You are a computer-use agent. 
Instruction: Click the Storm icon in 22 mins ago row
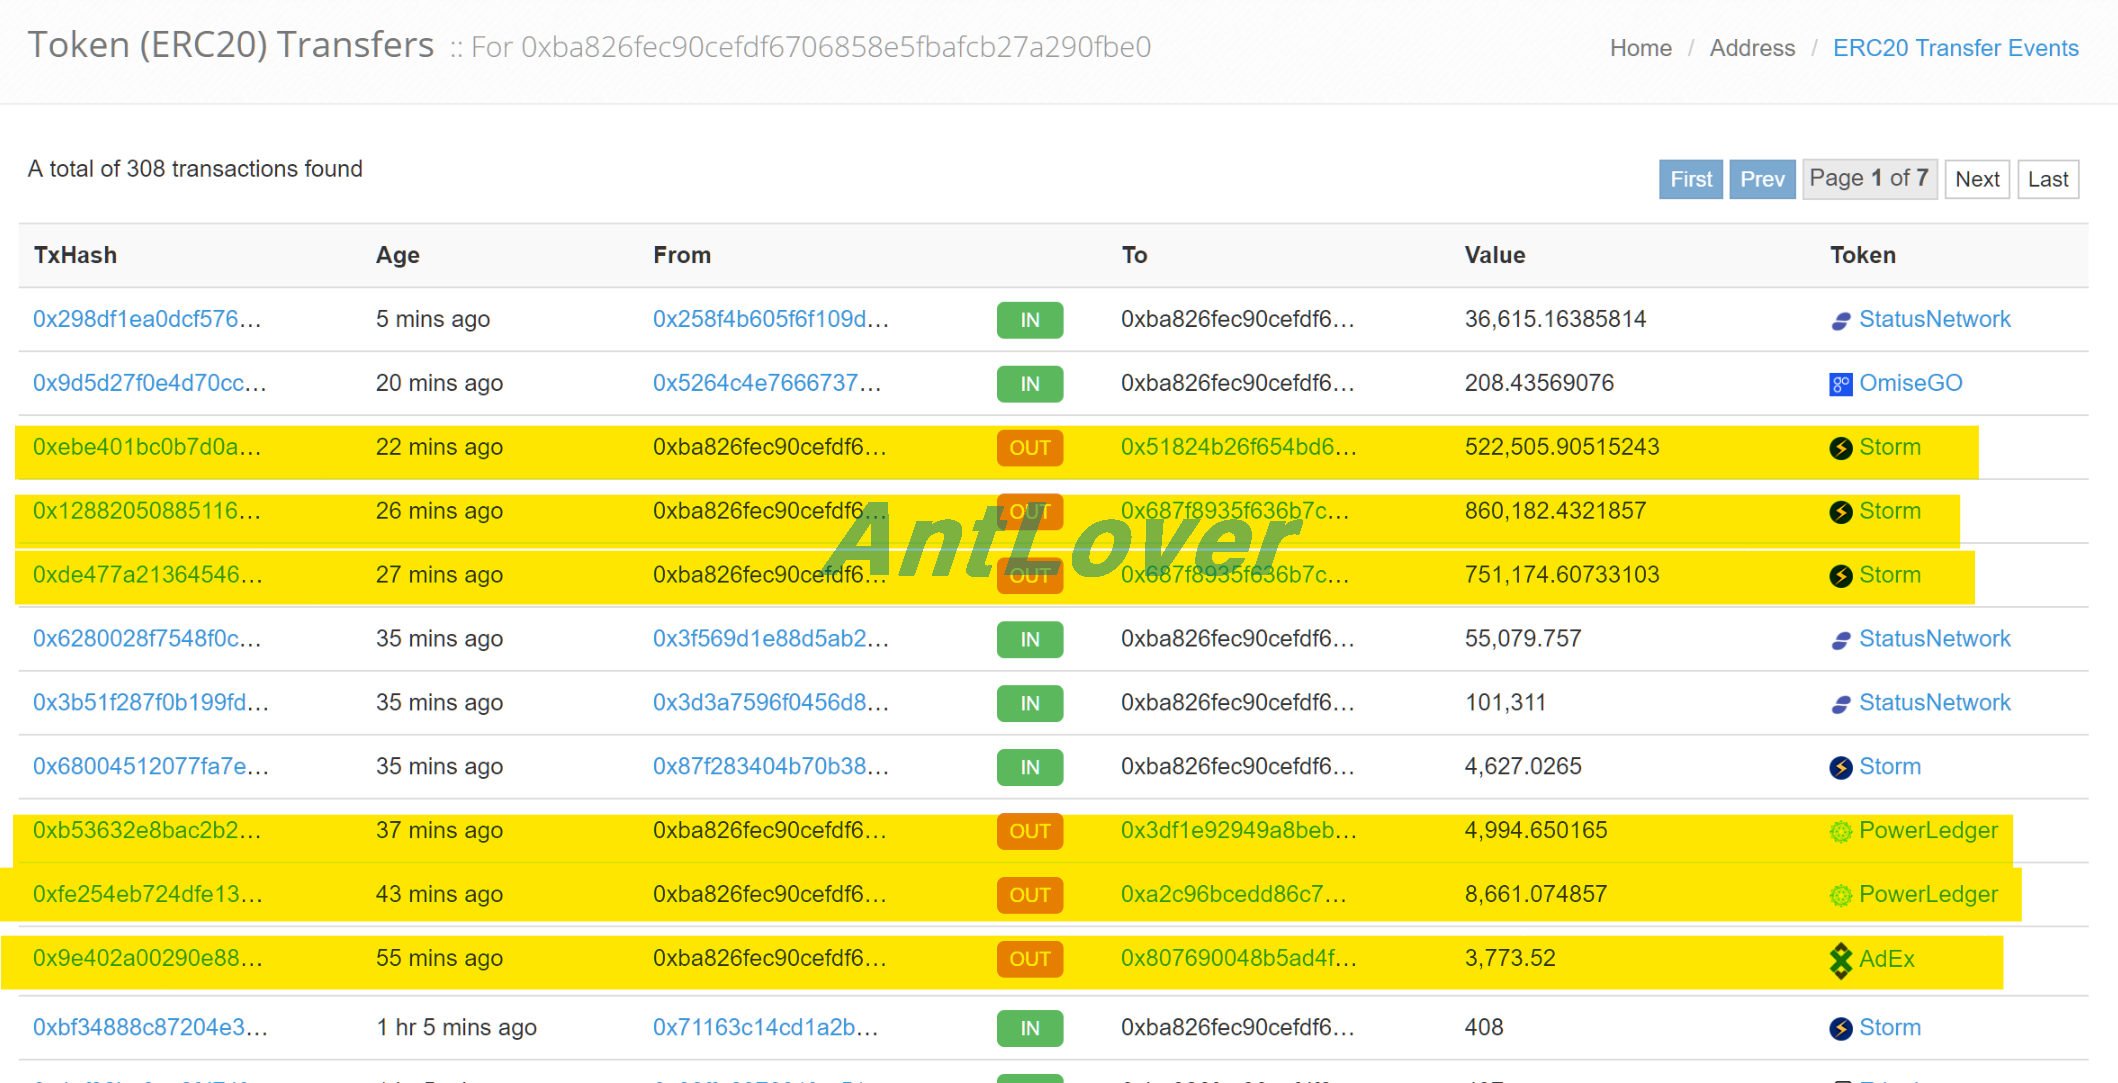point(1840,448)
